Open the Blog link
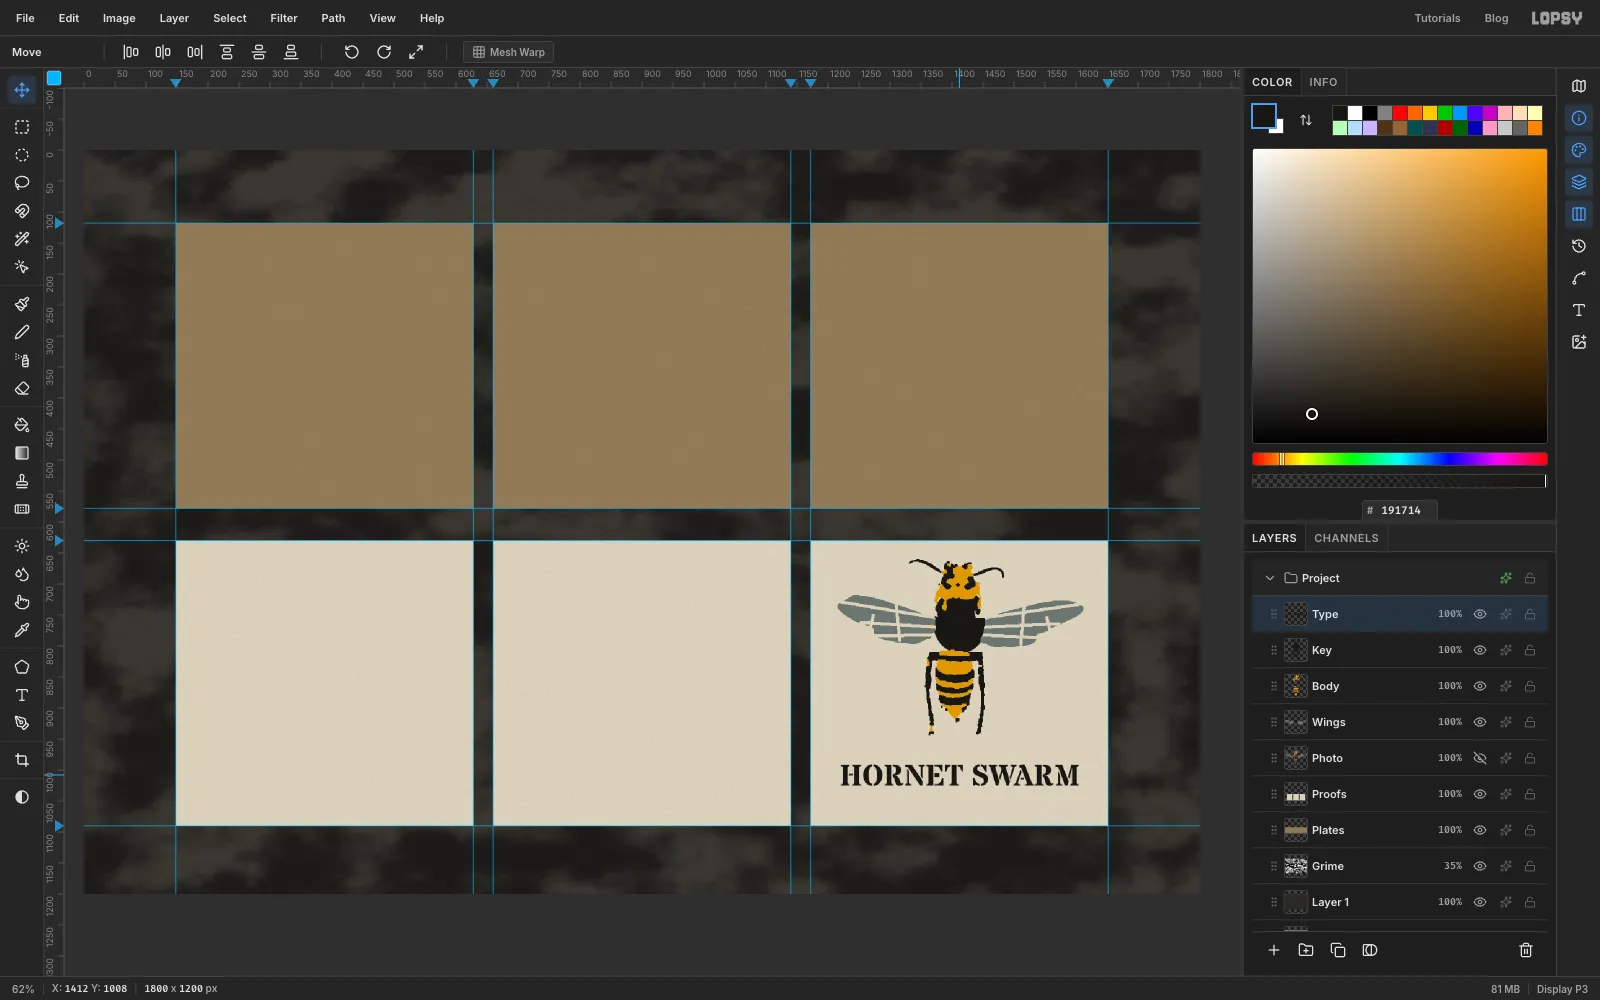1600x1000 pixels. tap(1496, 18)
